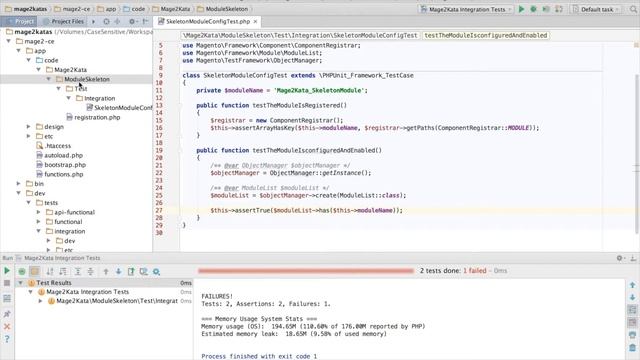Click ModuleSkeleton breadcrumb in navigation bar
This screenshot has width=640, height=360.
tap(222, 9)
